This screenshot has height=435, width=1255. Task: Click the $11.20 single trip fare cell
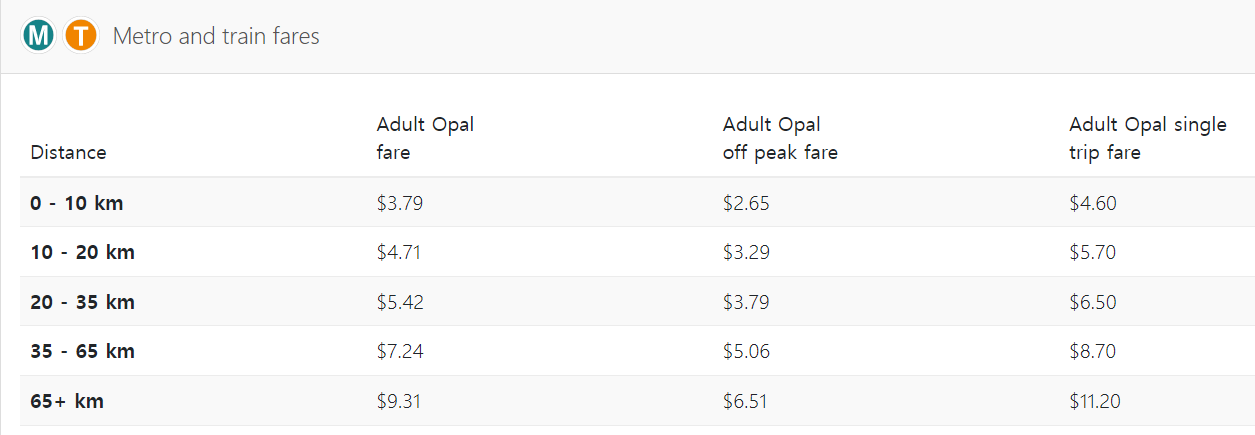click(x=1095, y=402)
